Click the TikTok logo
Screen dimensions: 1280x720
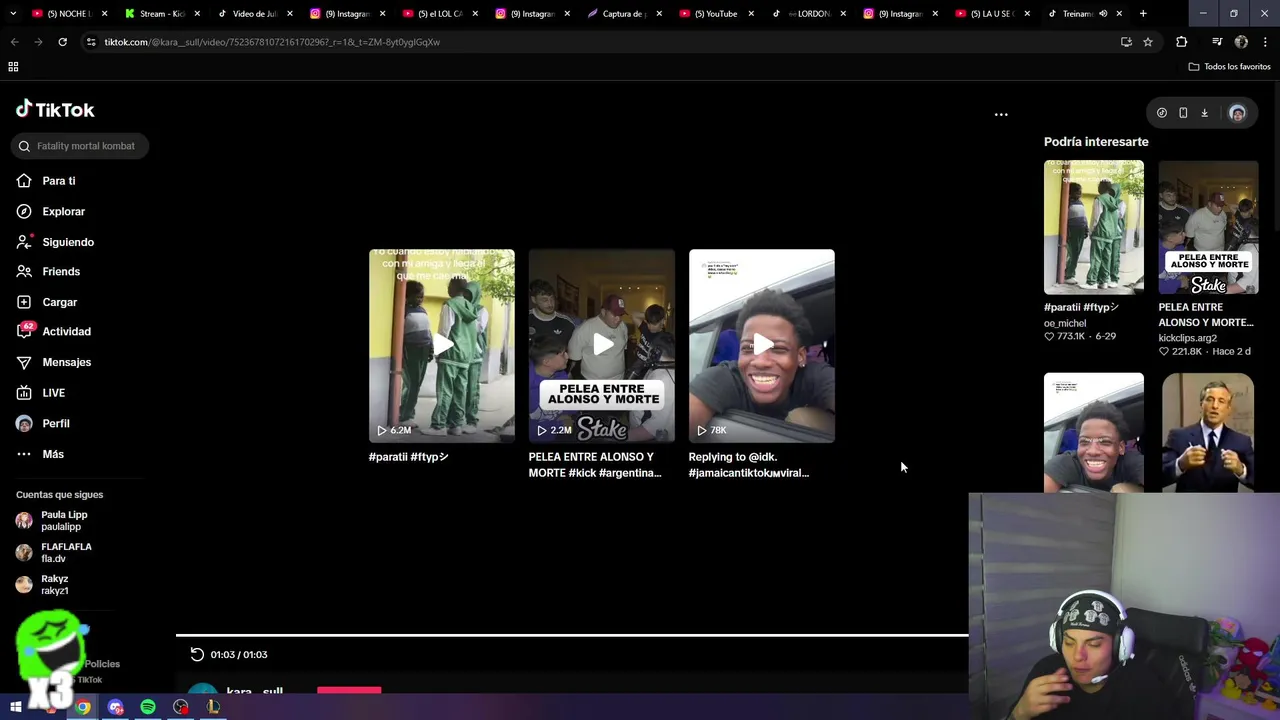55,110
